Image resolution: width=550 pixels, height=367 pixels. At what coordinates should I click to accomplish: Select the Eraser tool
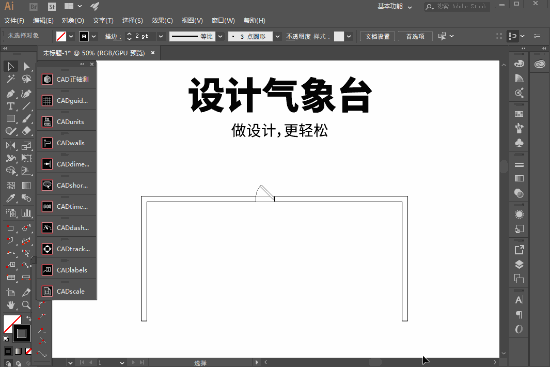(x=26, y=131)
